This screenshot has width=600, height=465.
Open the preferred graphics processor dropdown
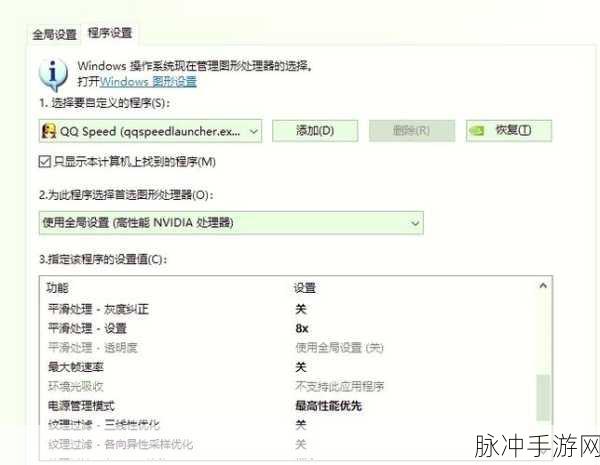click(231, 222)
